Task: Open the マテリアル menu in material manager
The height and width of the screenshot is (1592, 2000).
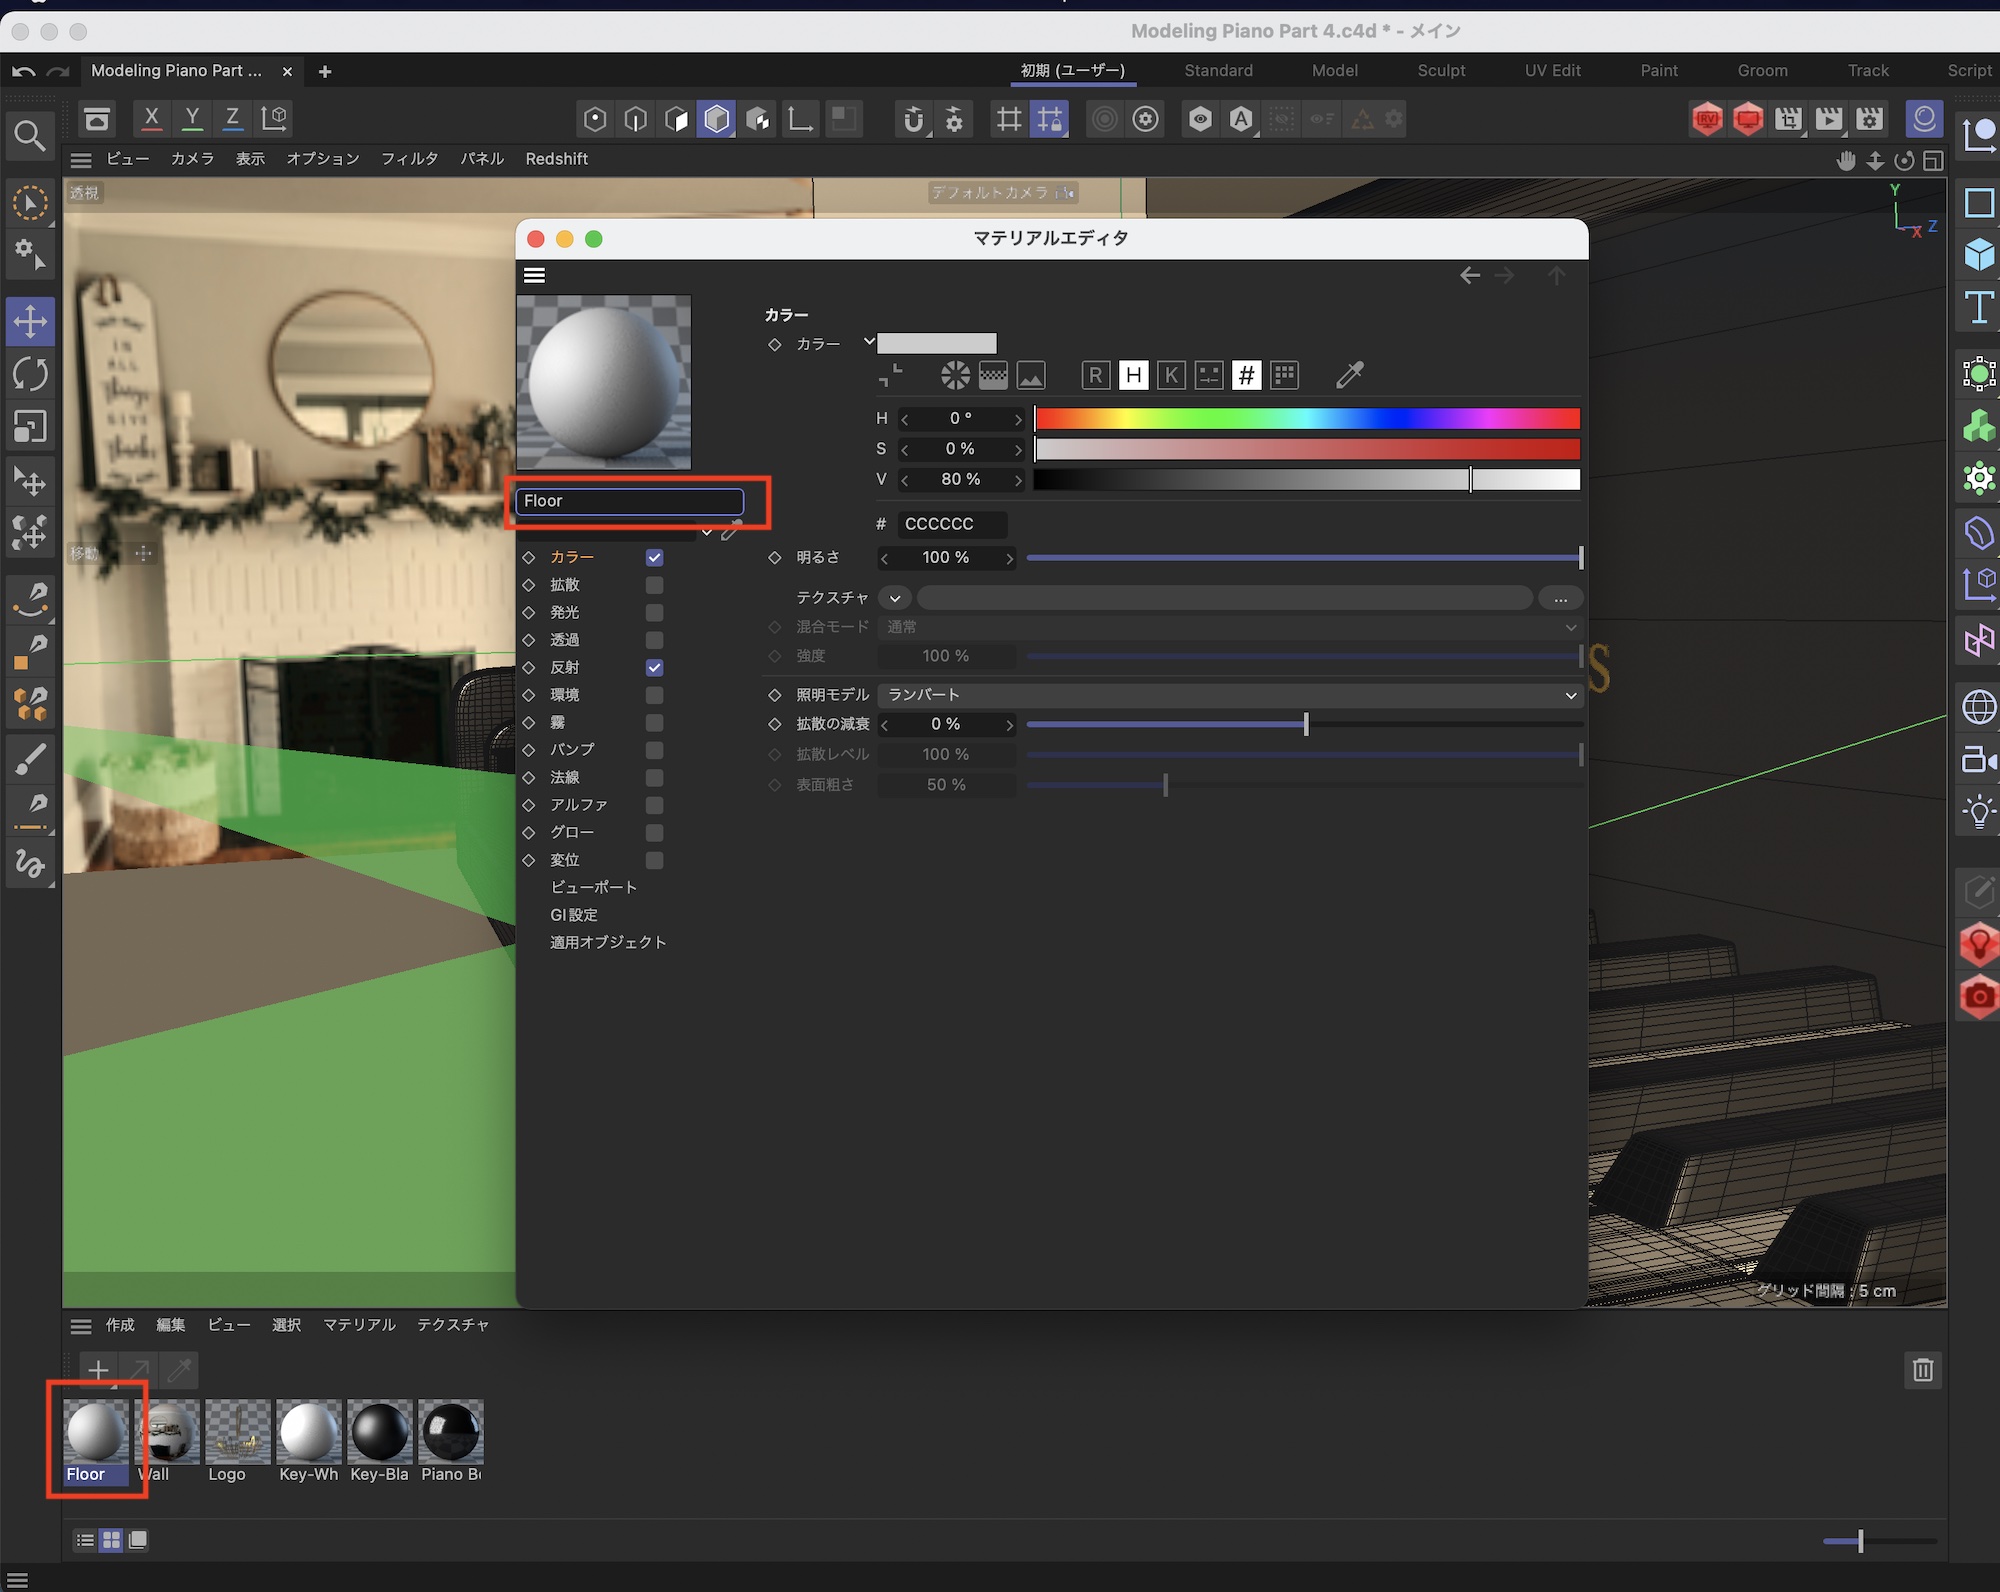Action: (x=359, y=1324)
